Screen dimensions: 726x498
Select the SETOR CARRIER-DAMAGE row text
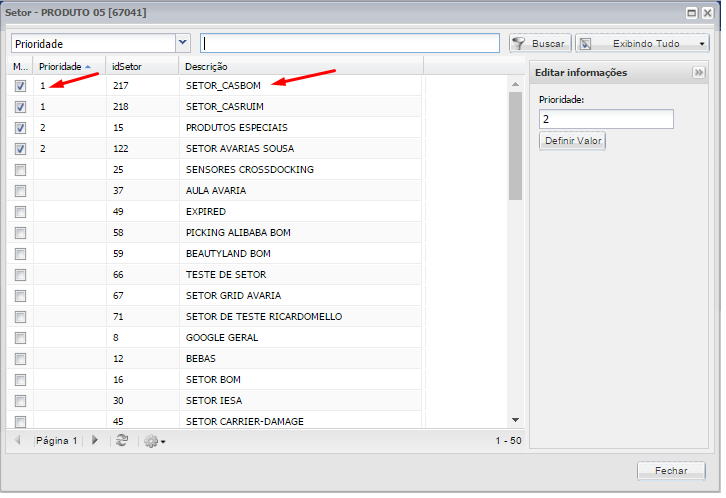click(245, 422)
